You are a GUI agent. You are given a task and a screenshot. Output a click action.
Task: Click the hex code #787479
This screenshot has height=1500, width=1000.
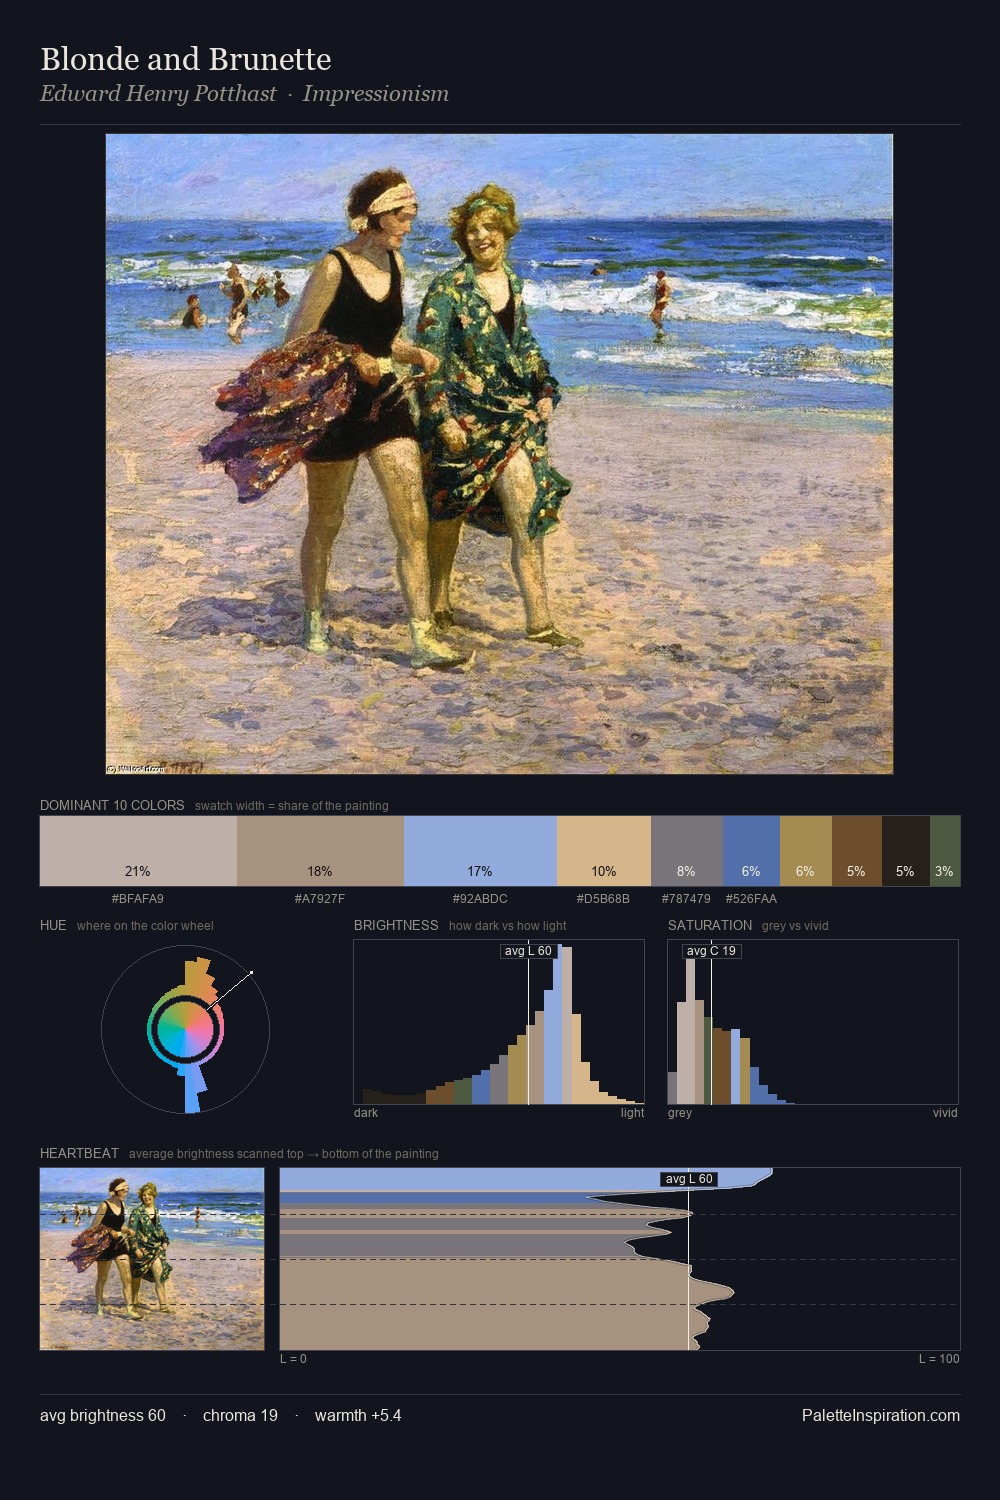[x=687, y=899]
